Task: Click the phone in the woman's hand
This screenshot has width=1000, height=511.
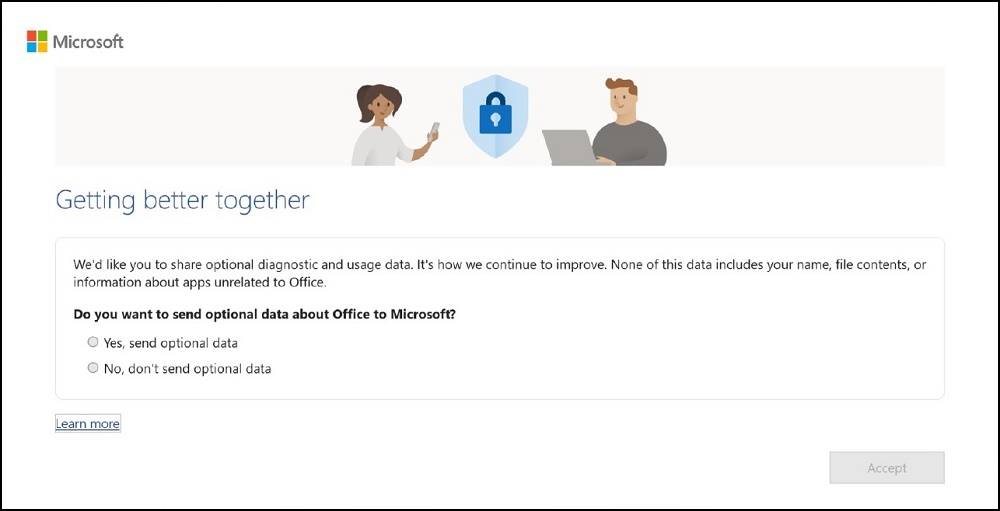Action: pos(434,129)
